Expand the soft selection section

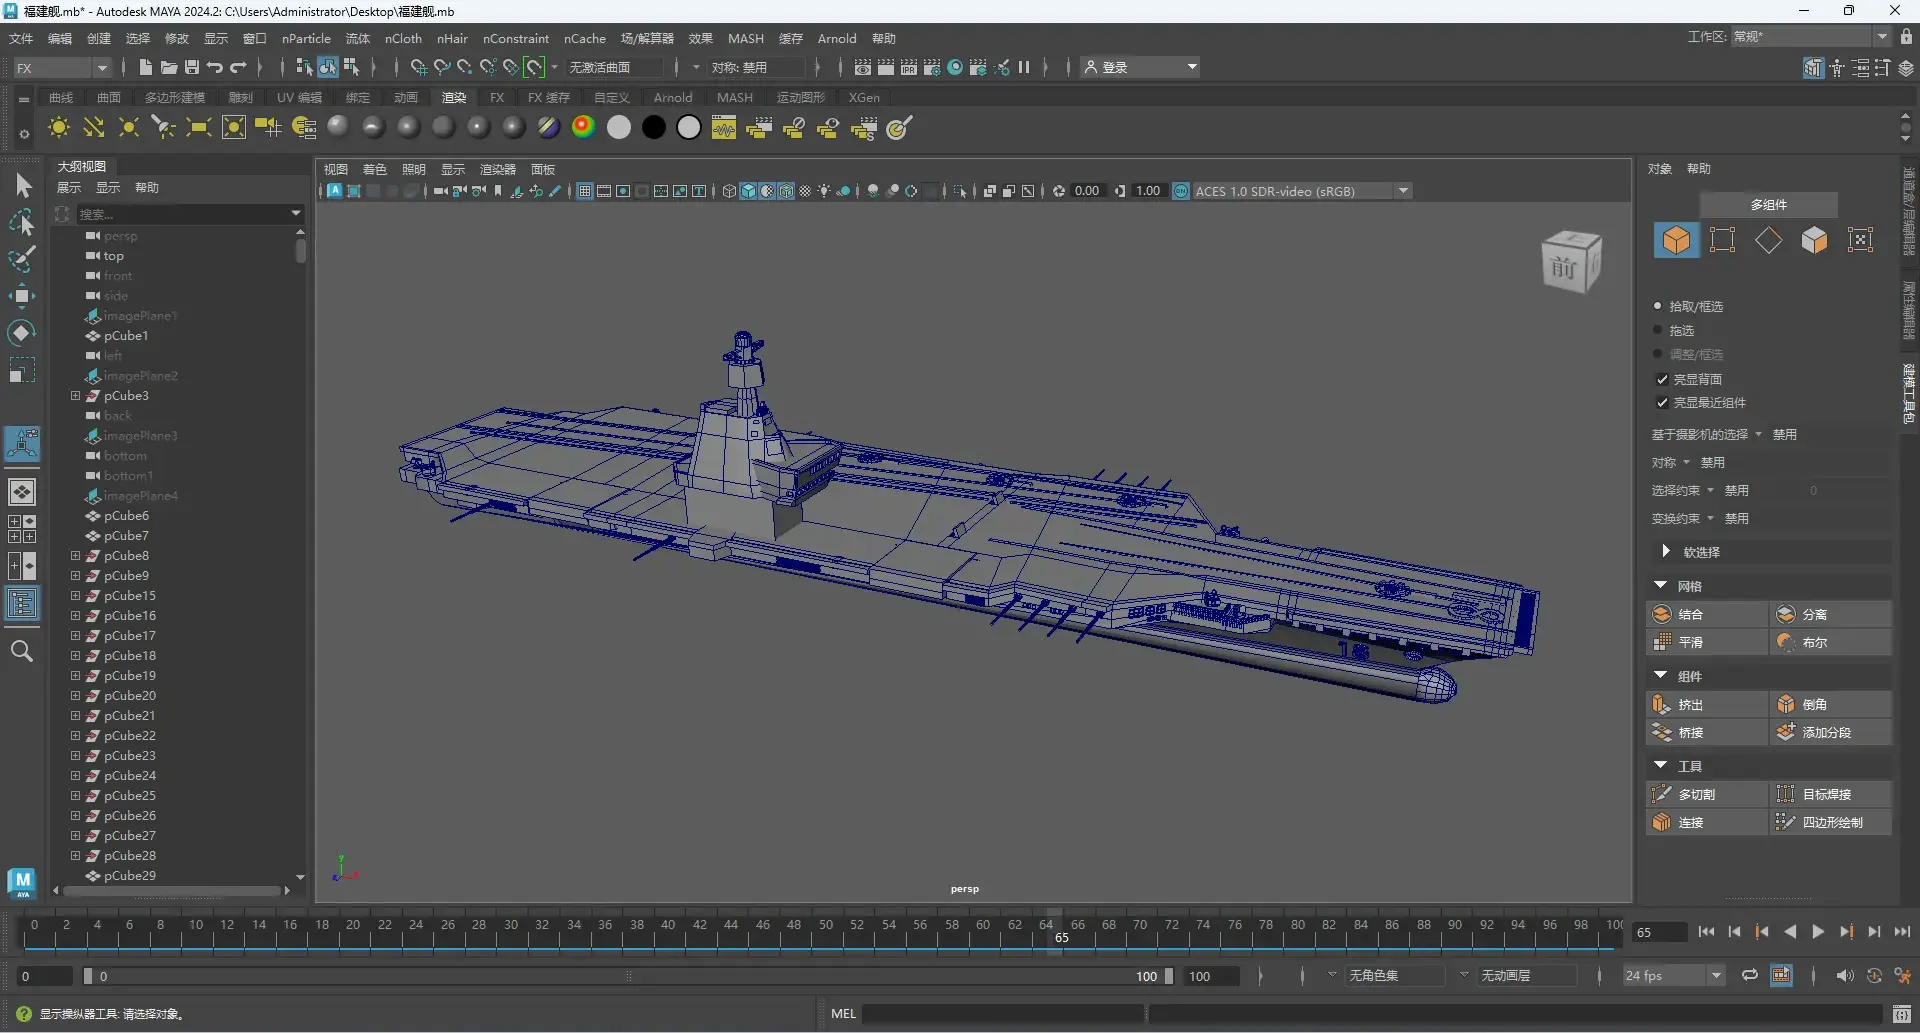1665,551
